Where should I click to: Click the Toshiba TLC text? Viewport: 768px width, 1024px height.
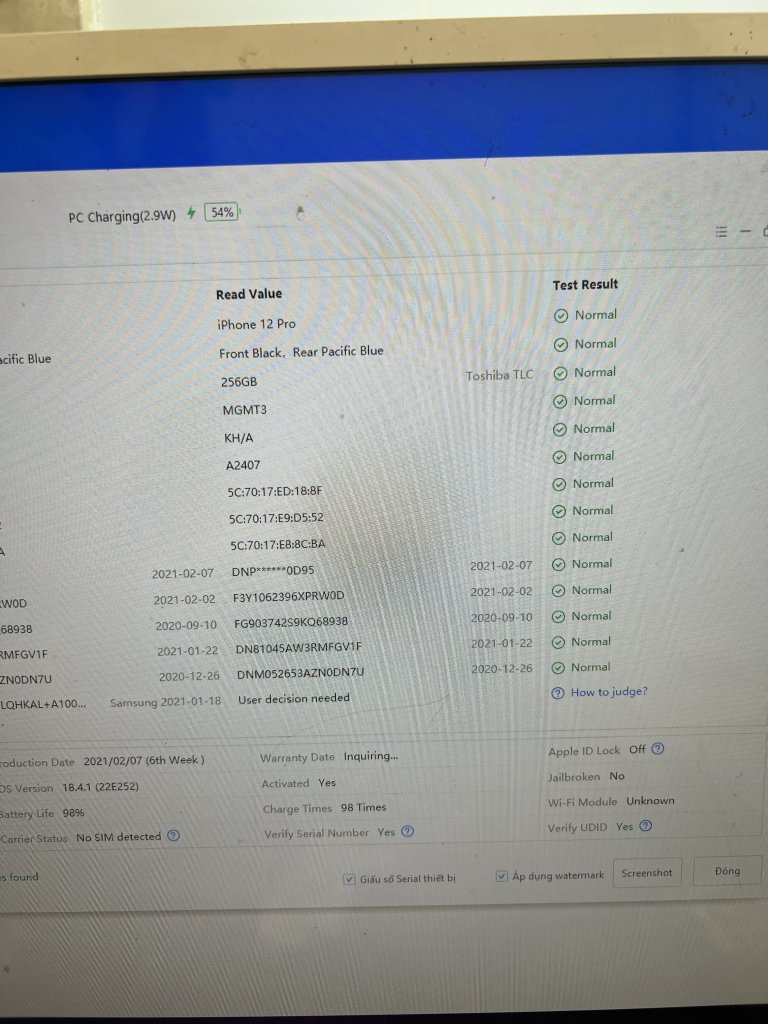click(500, 376)
